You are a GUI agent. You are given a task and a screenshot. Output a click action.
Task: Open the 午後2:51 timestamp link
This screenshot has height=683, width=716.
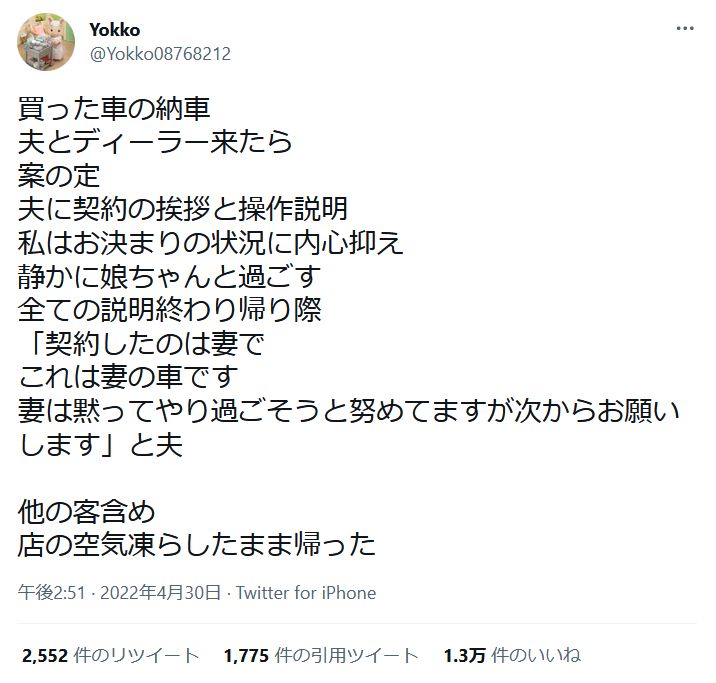pos(52,593)
